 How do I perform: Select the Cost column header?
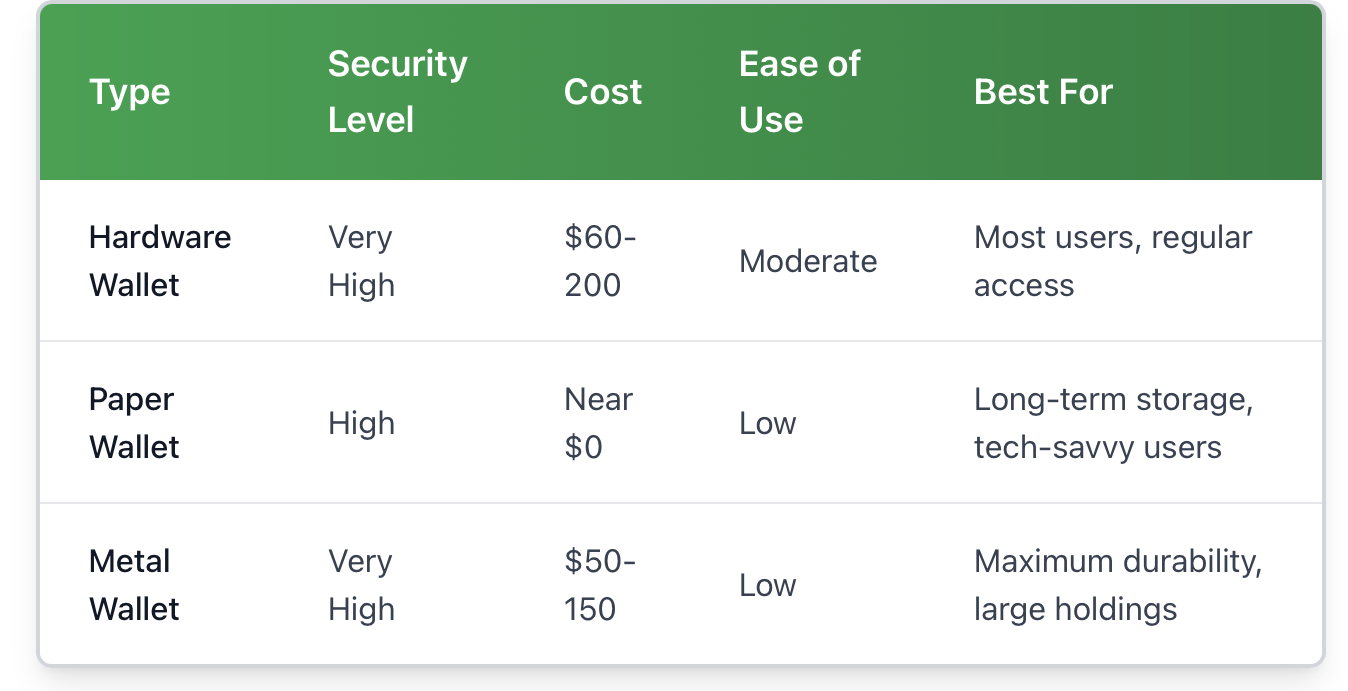point(603,92)
